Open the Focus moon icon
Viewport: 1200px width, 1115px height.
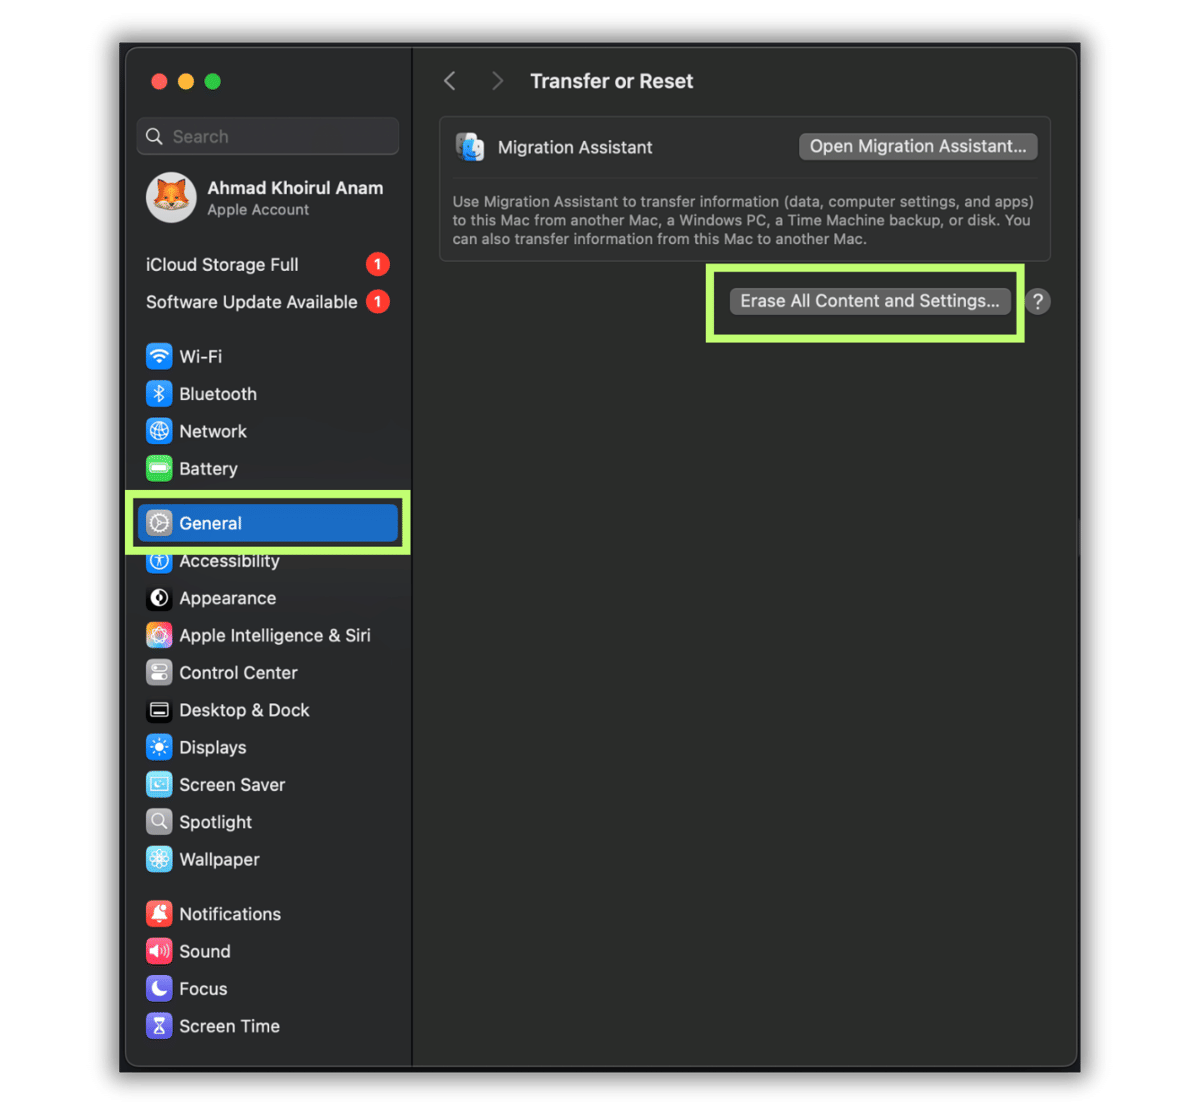[159, 988]
